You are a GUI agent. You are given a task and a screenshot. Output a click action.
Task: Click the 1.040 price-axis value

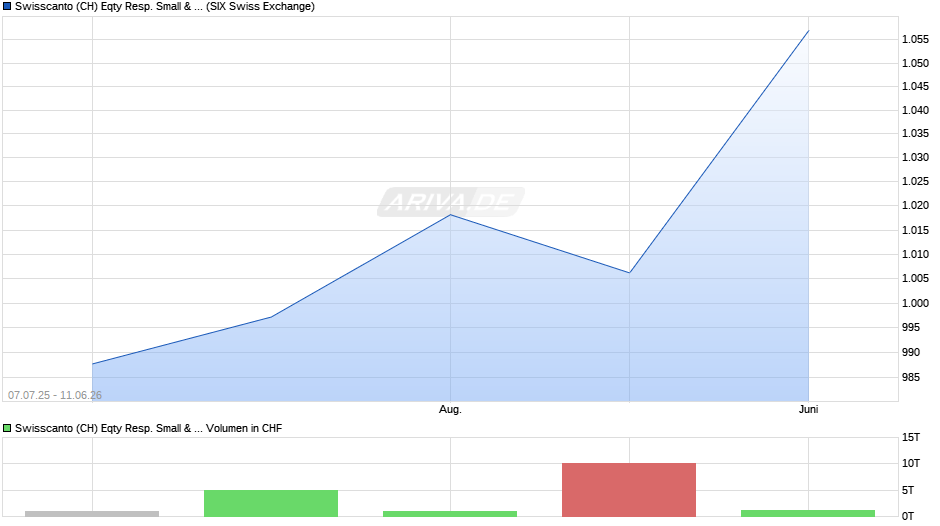(915, 110)
